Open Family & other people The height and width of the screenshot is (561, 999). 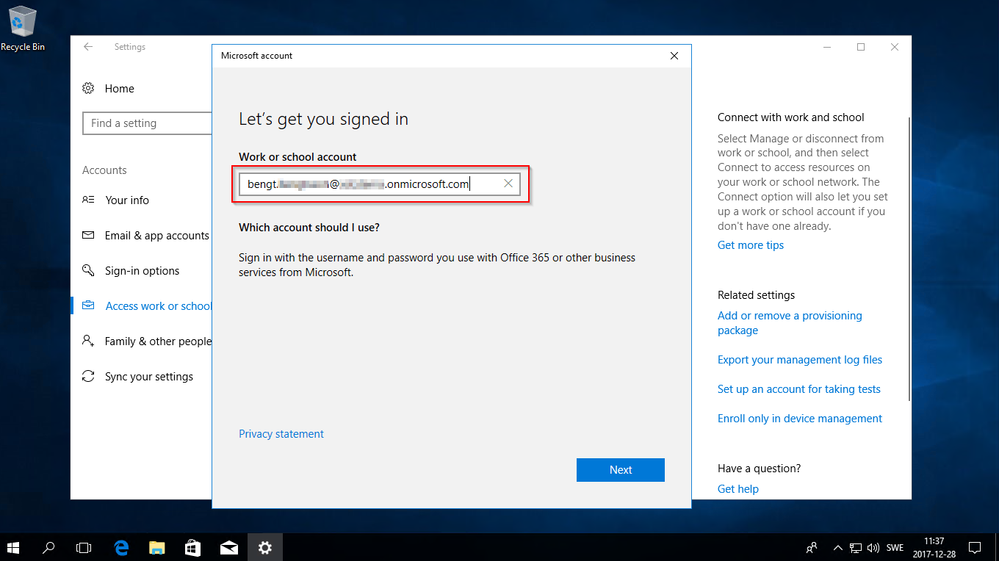tap(158, 341)
